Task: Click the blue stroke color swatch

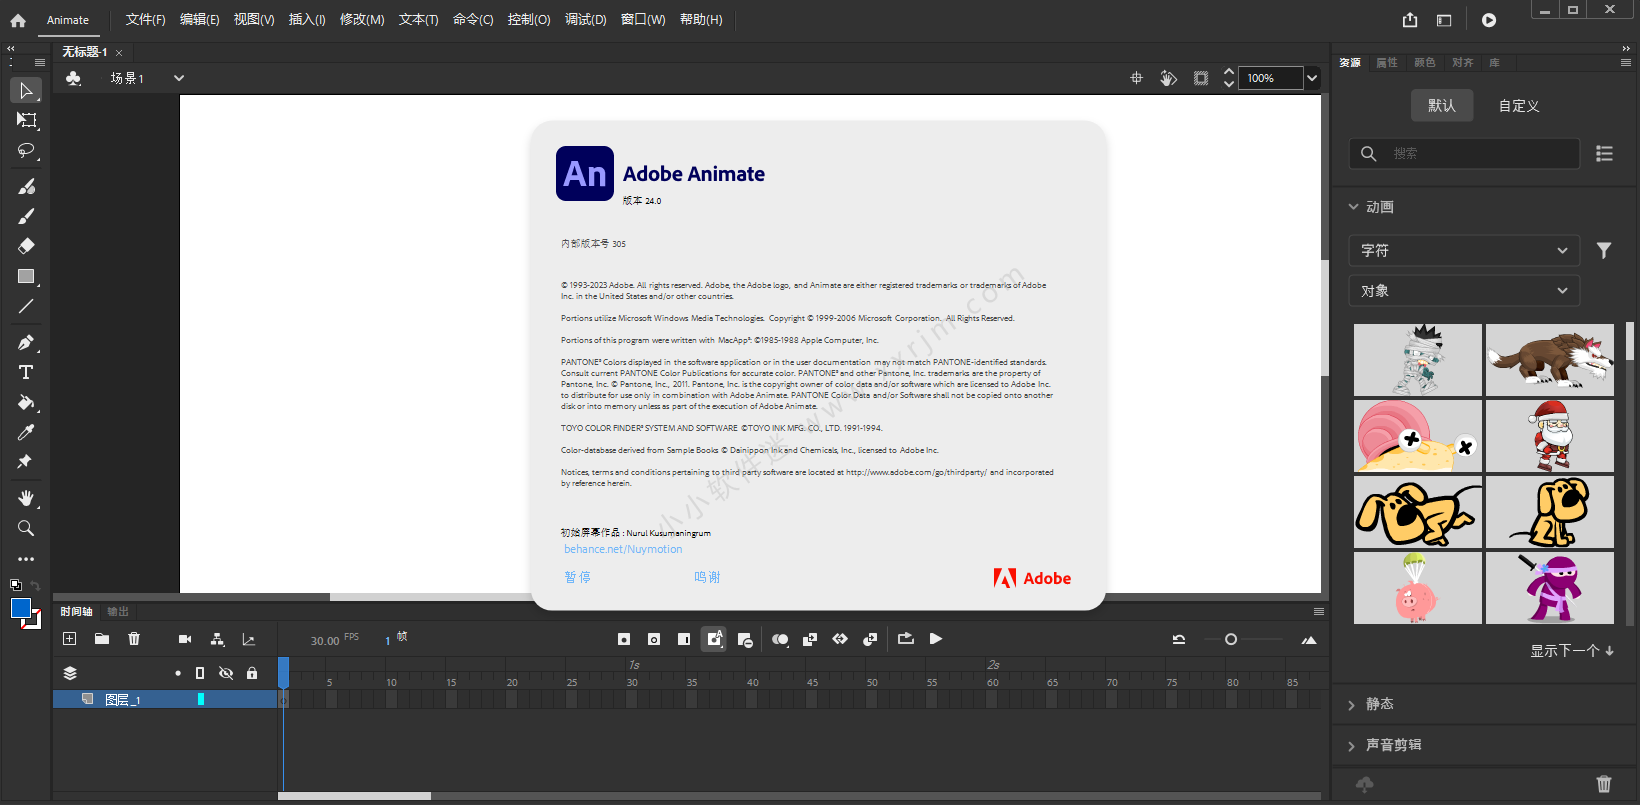Action: point(21,608)
